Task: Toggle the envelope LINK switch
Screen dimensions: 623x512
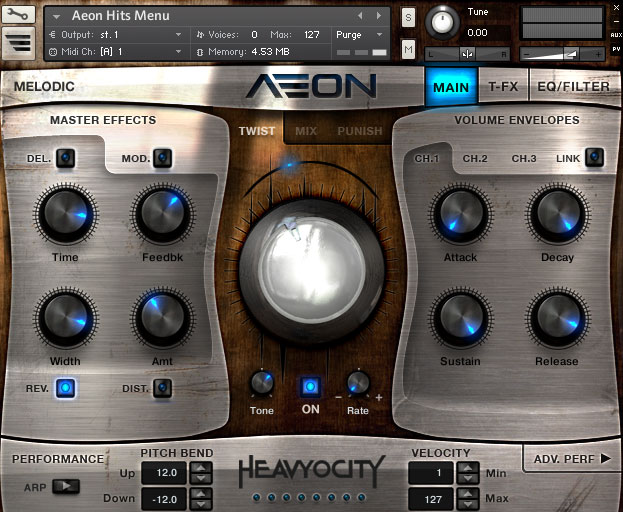Action: coord(594,157)
